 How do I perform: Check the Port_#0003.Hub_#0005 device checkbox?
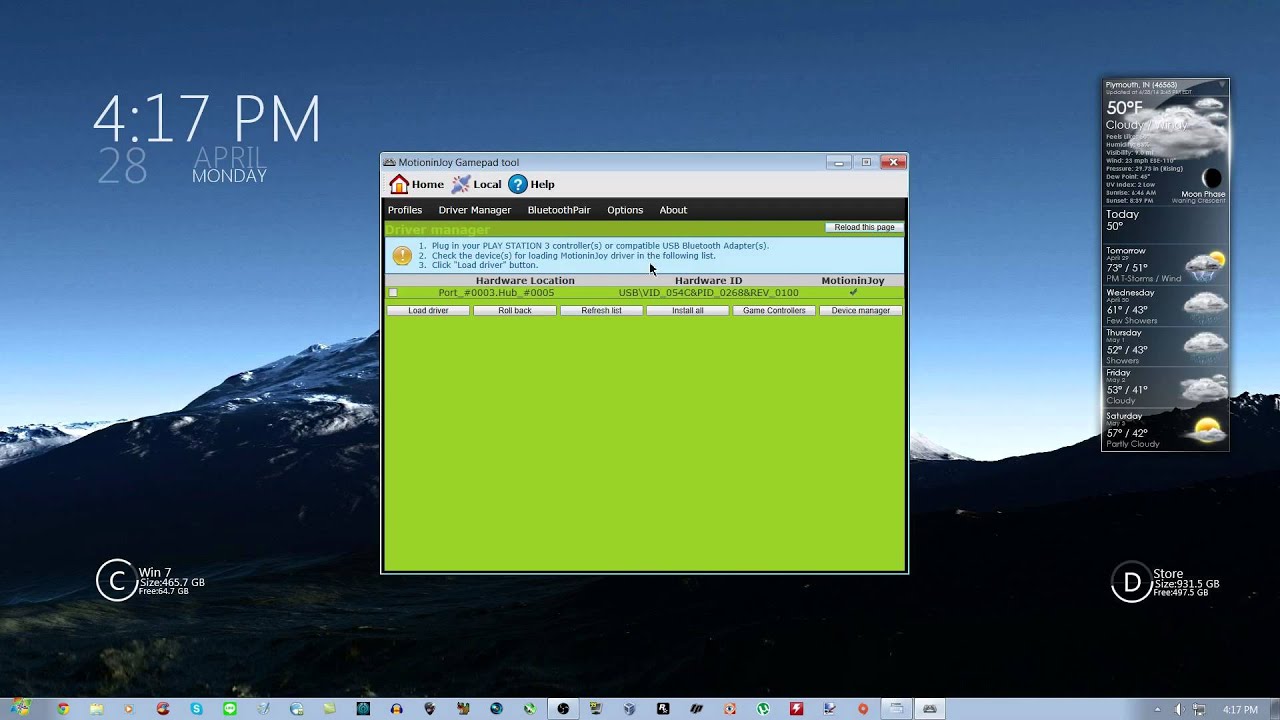pyautogui.click(x=393, y=293)
